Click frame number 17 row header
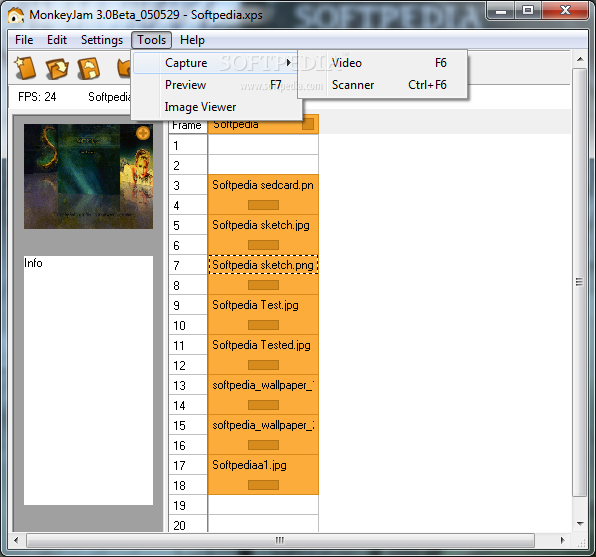Viewport: 596px width, 557px height. [x=188, y=465]
